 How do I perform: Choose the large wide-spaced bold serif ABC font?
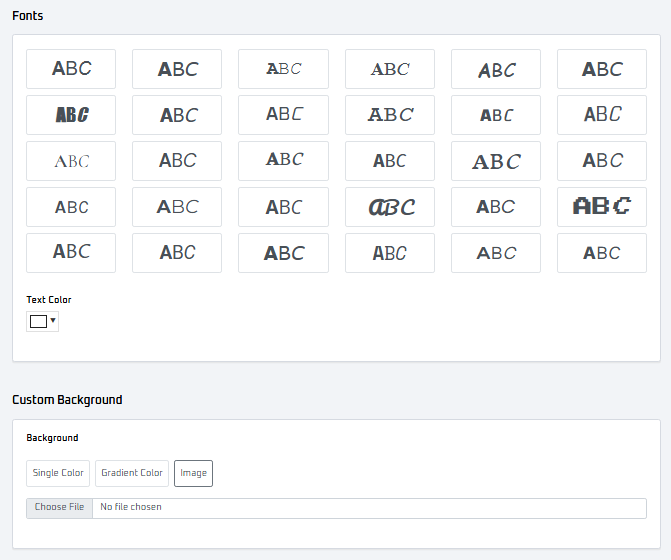click(x=496, y=161)
